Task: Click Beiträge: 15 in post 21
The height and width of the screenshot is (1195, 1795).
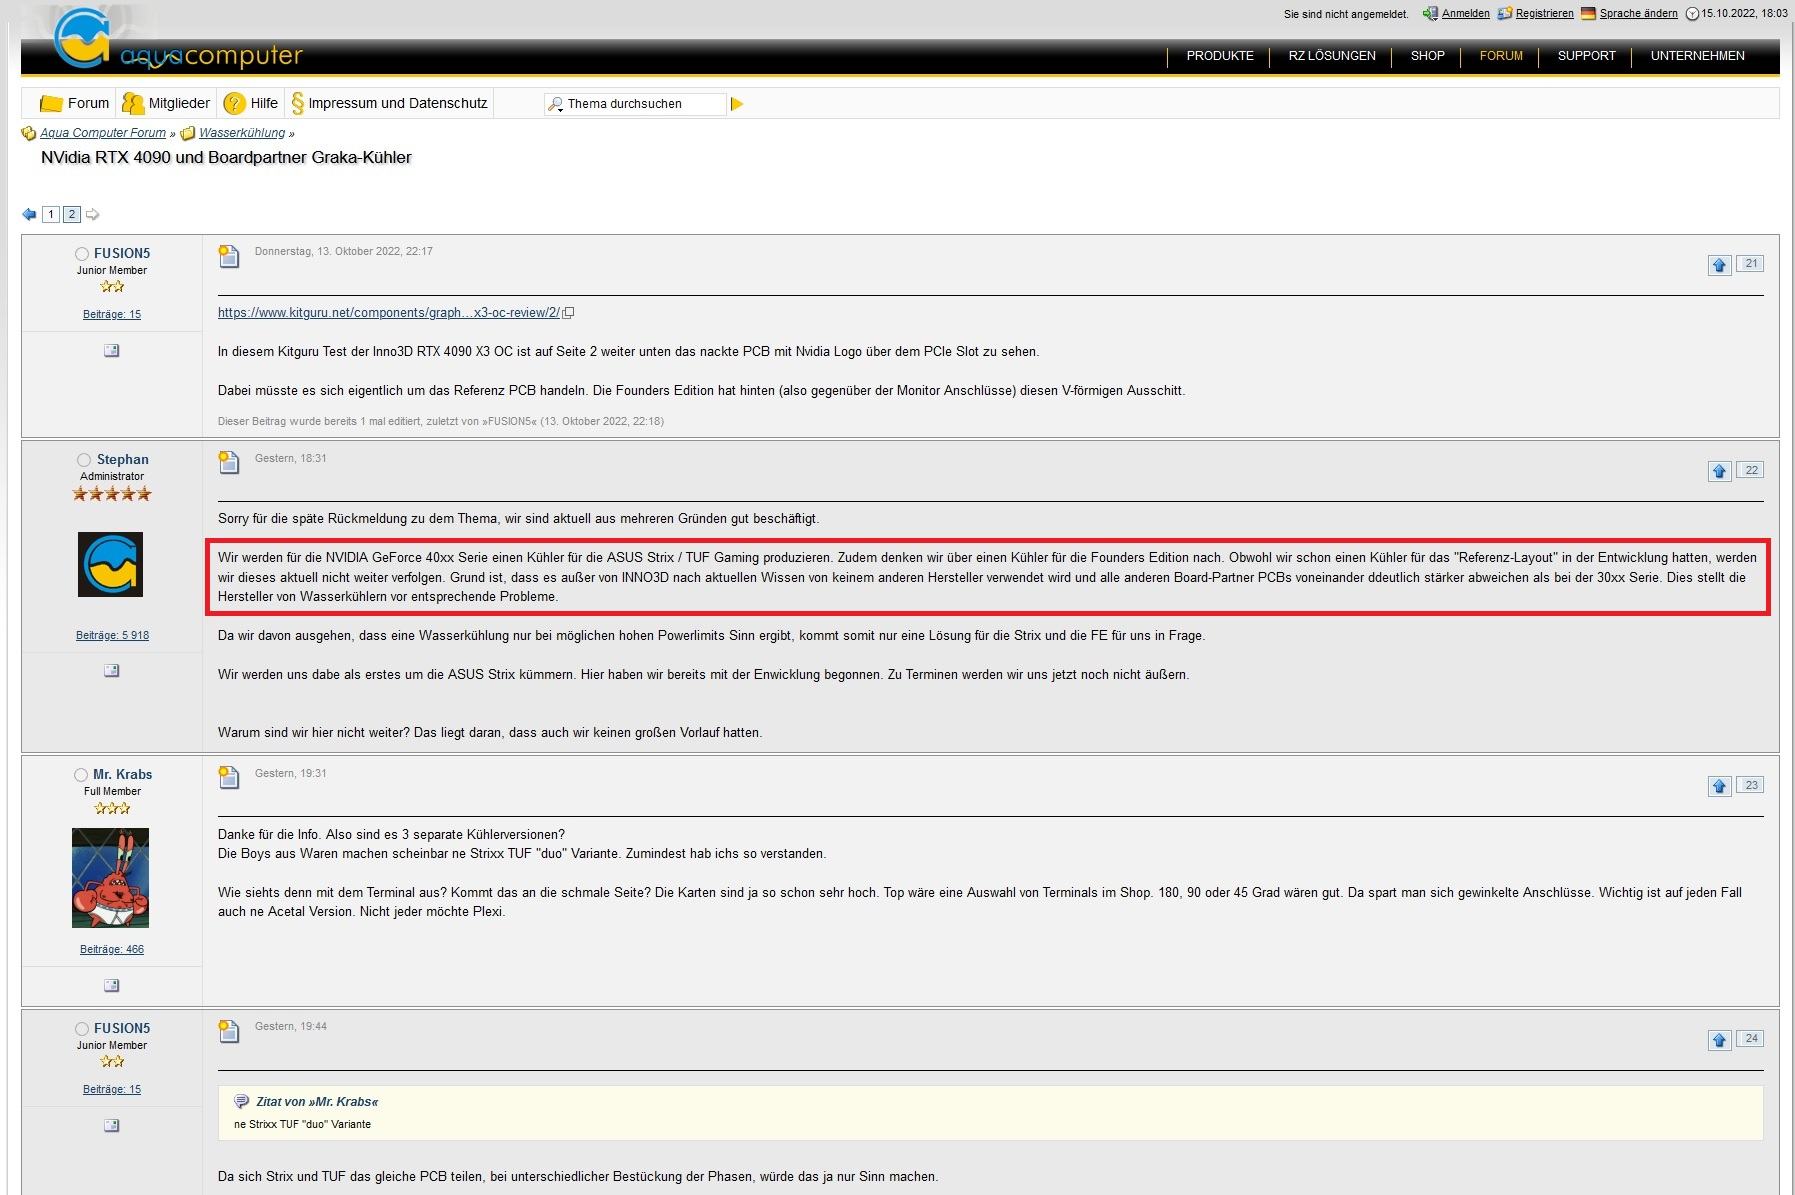Action: [x=112, y=315]
